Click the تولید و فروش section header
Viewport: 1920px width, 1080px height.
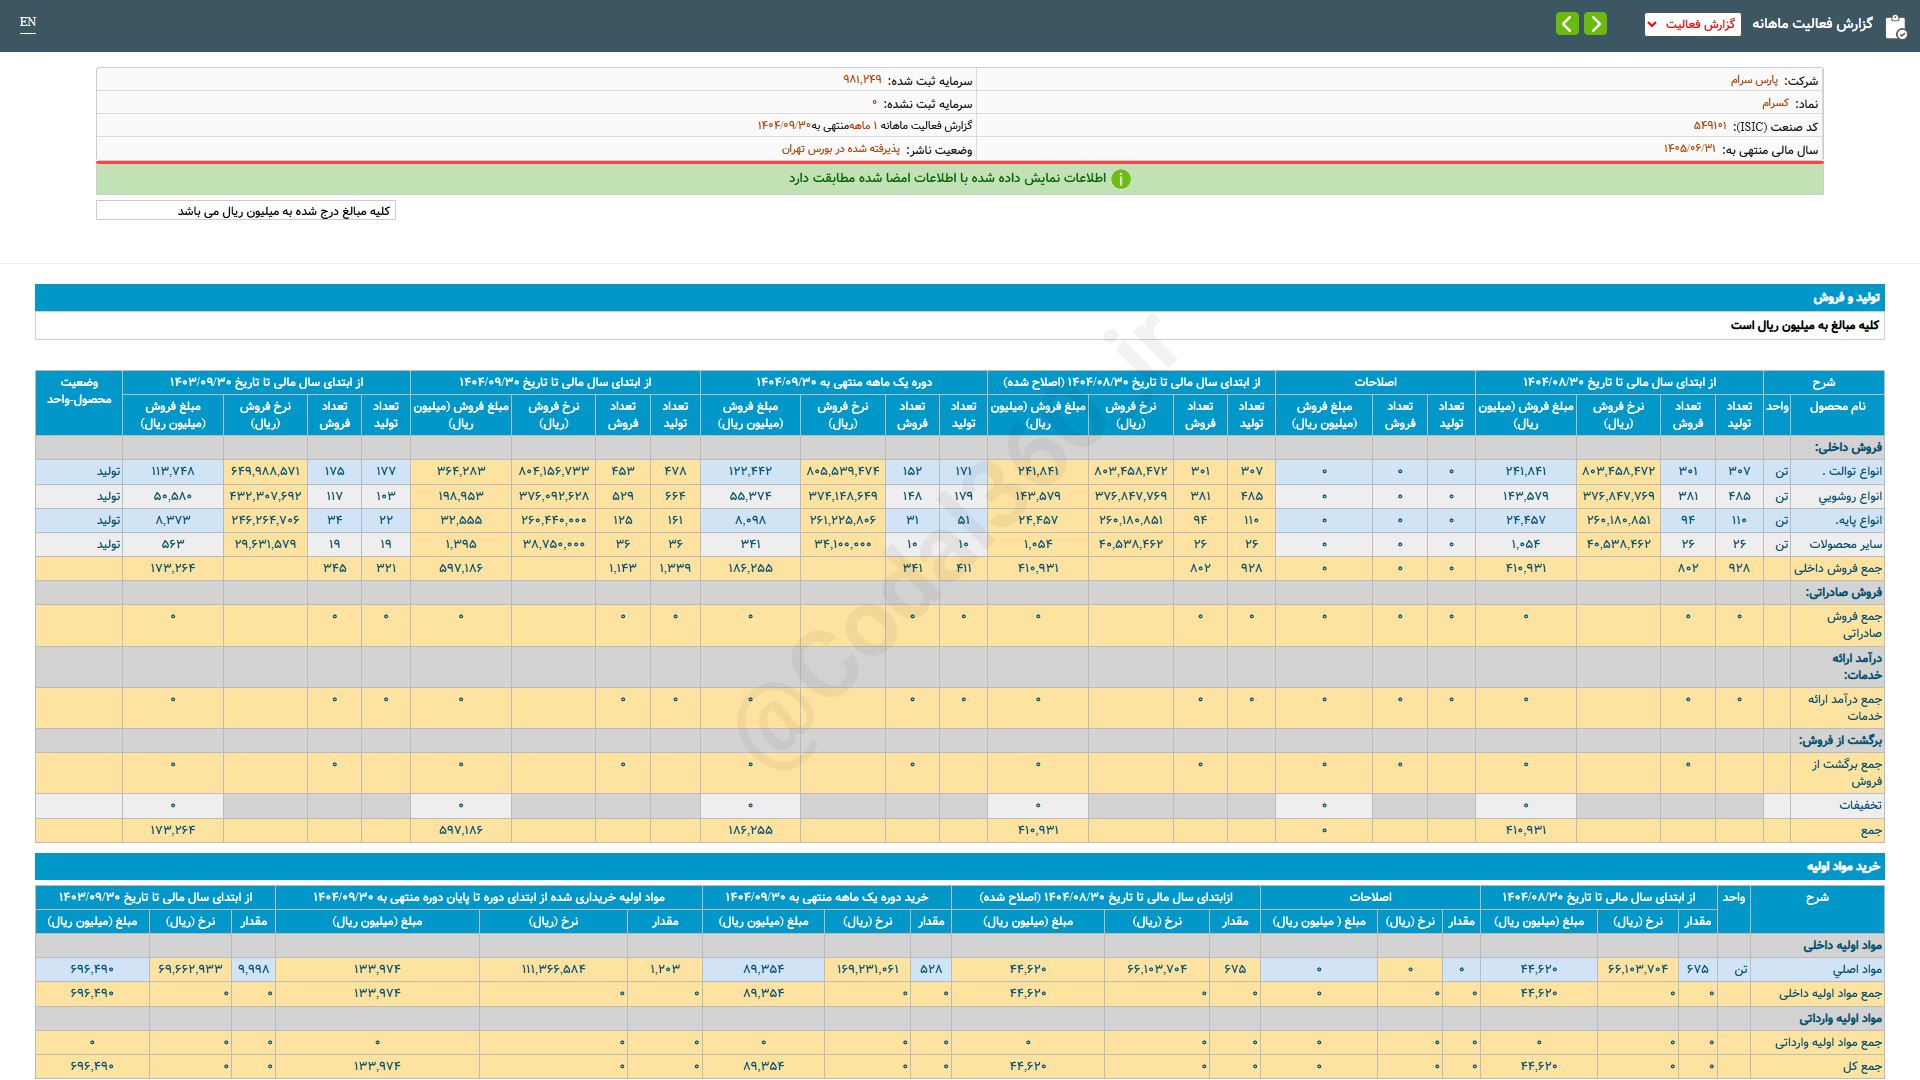click(x=1846, y=298)
